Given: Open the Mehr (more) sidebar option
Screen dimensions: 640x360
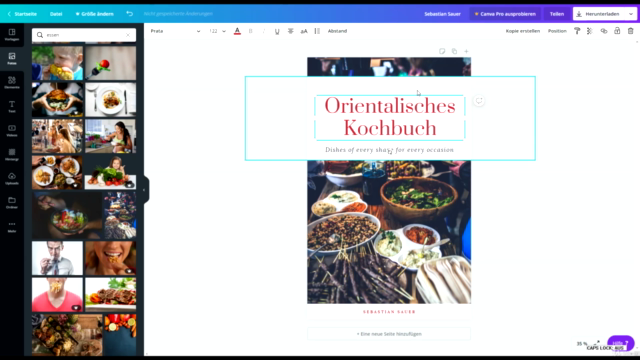Looking at the screenshot, I should 12,227.
